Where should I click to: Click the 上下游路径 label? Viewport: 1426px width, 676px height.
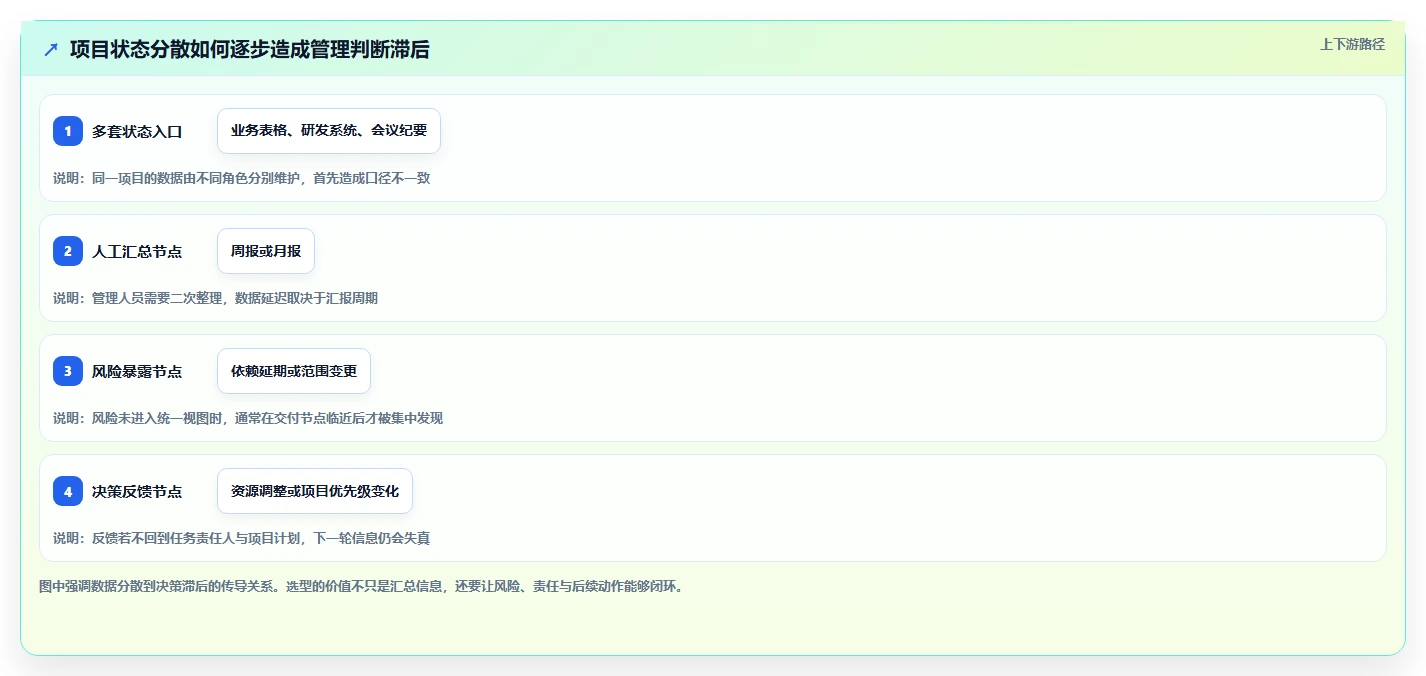click(x=1353, y=44)
